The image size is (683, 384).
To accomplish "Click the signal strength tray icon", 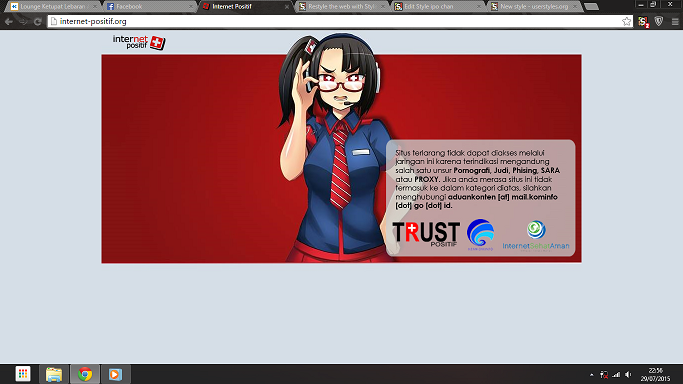I will [x=616, y=375].
